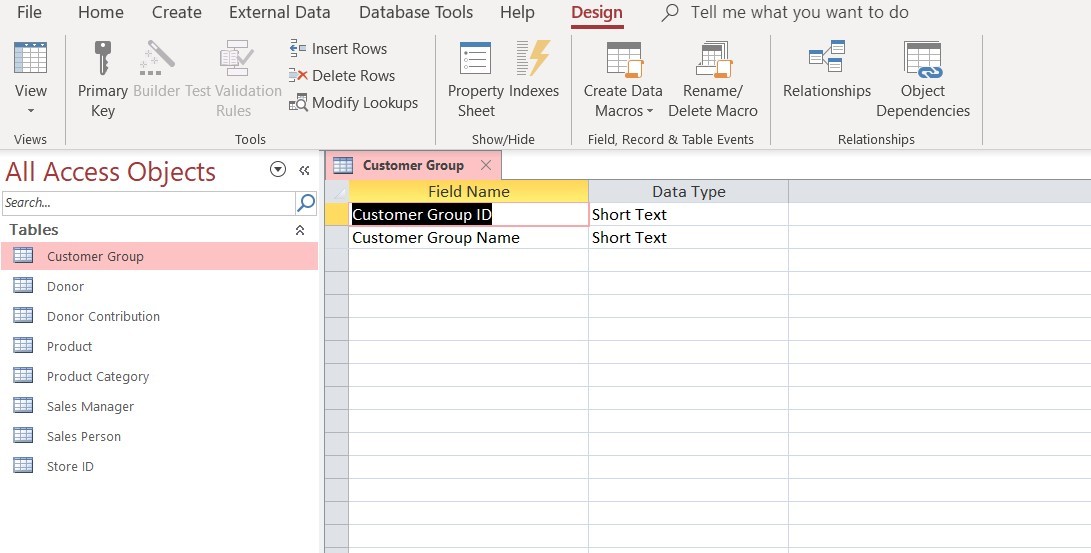Open the External Data ribbon tab
The image size is (1091, 553).
click(x=279, y=13)
